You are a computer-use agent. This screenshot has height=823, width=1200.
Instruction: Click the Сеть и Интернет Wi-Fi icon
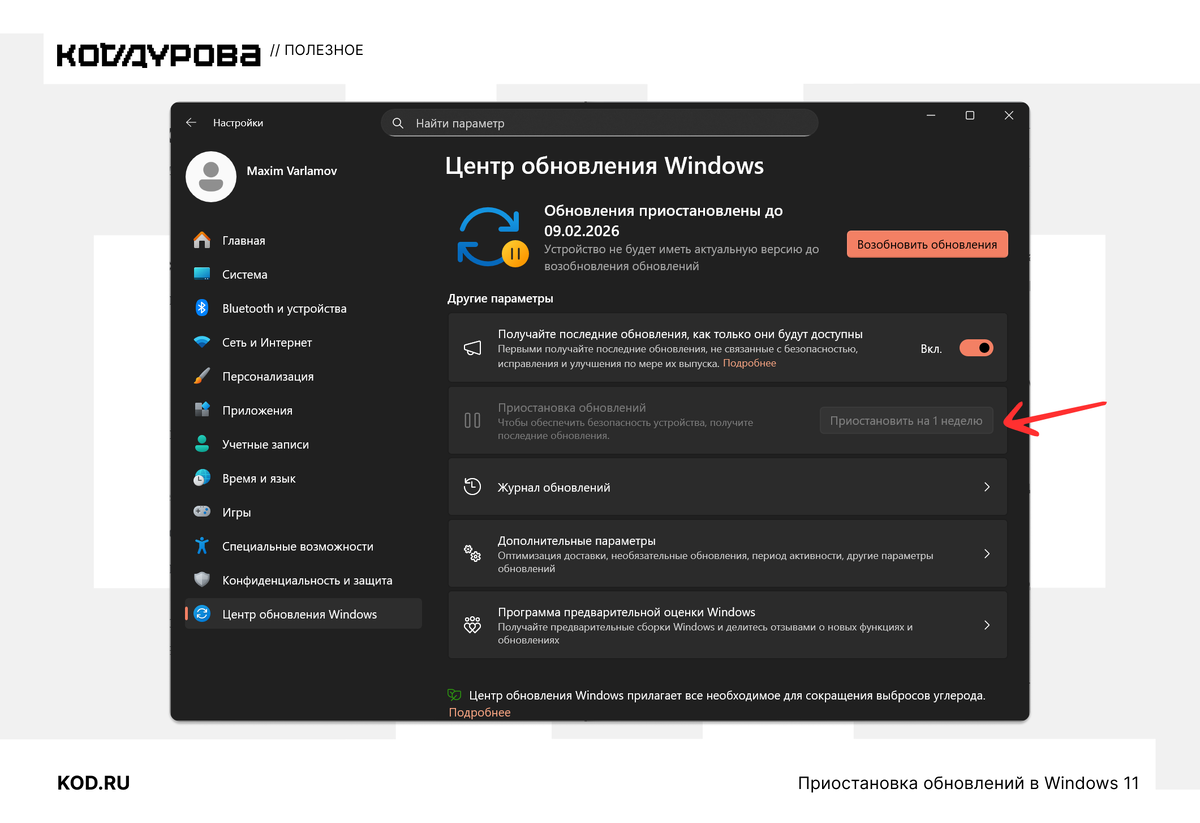202,343
